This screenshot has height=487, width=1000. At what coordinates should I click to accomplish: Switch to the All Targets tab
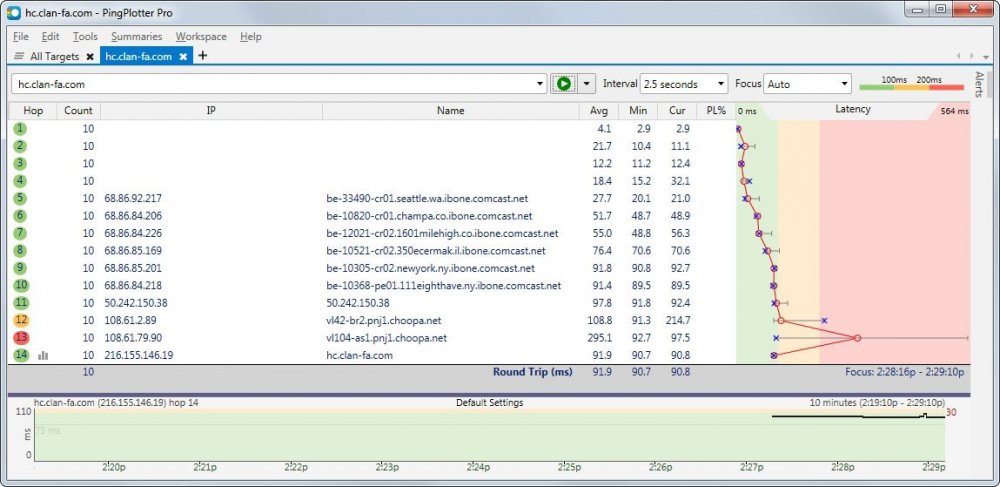tap(54, 56)
